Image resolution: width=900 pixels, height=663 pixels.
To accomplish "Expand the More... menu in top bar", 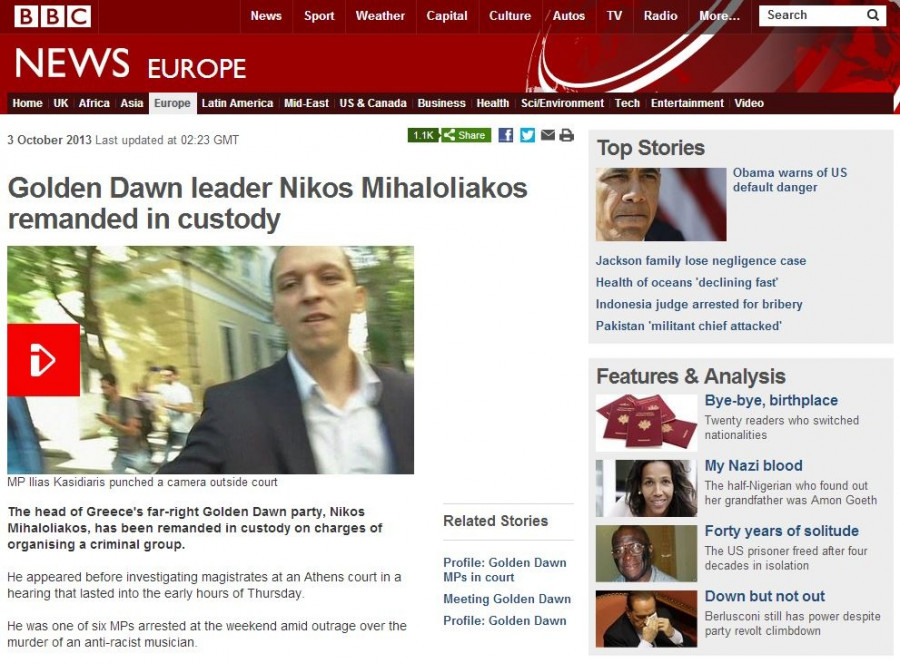I will (x=719, y=16).
